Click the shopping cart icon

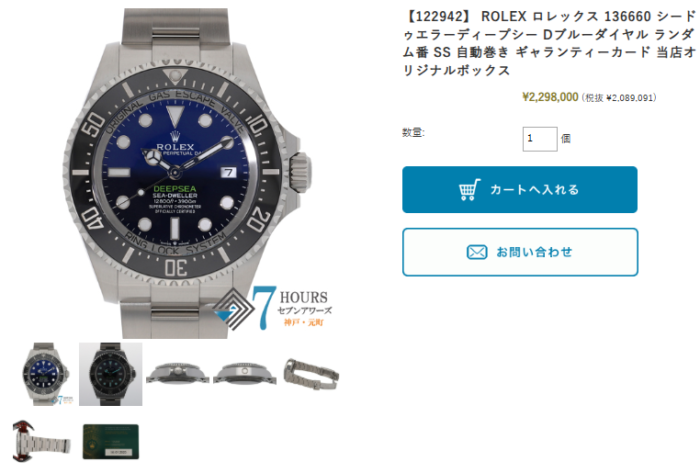tap(470, 190)
